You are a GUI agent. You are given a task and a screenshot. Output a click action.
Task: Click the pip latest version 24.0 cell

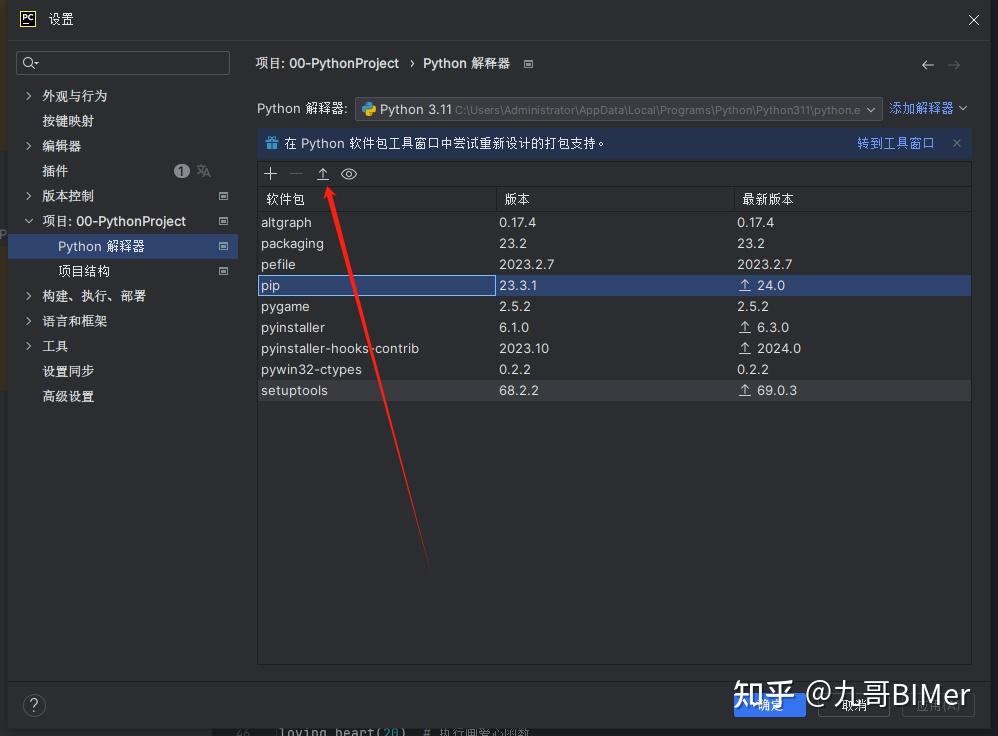(x=853, y=285)
